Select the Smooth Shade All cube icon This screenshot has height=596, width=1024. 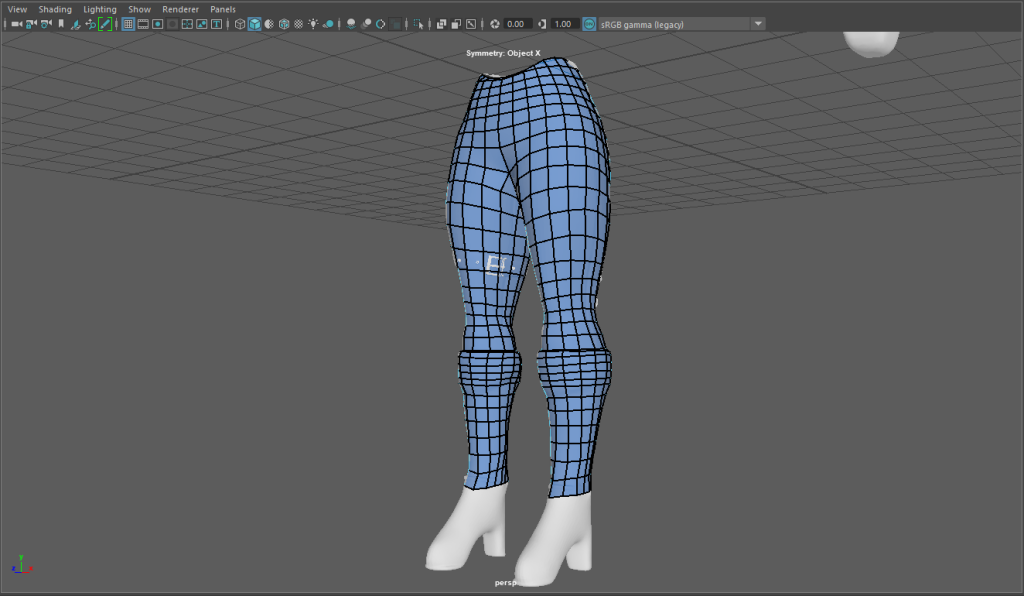(254, 24)
